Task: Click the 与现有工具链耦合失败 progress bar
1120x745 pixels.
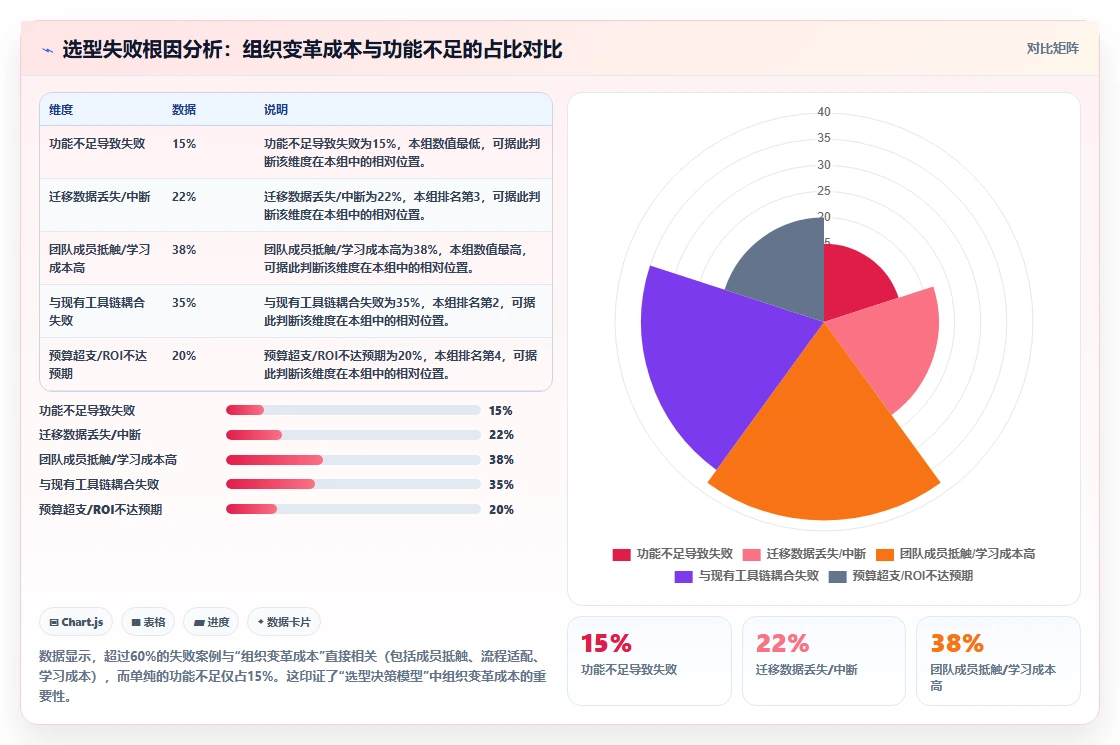Action: click(353, 484)
